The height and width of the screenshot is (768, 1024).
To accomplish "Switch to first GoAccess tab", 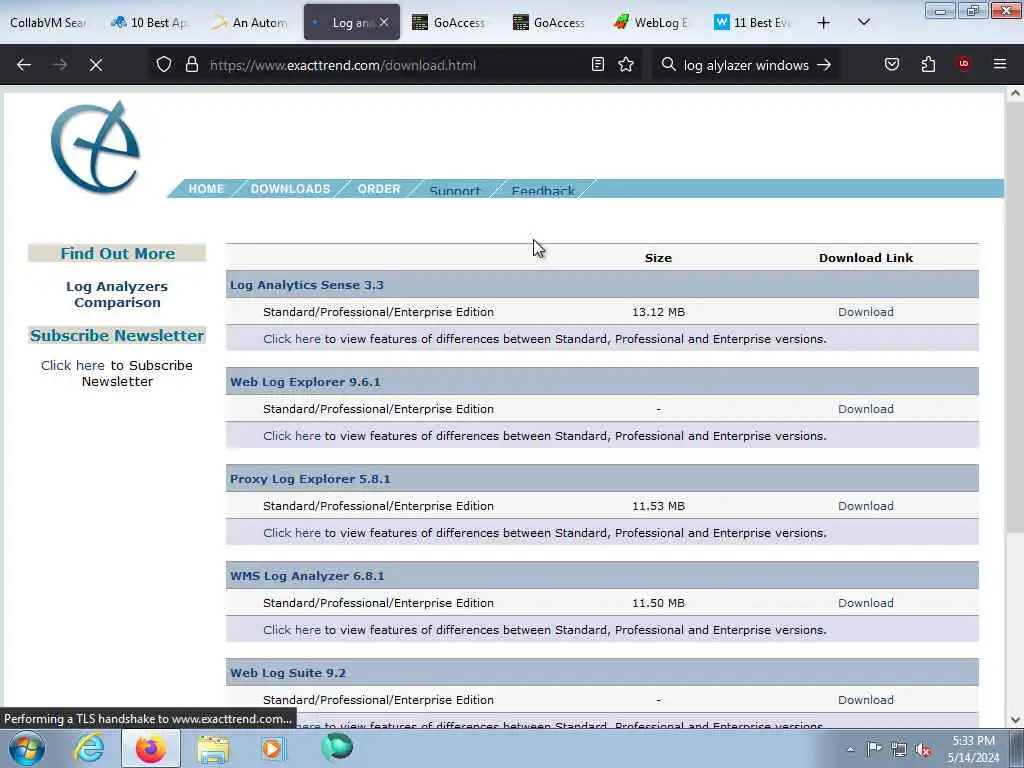I will [450, 22].
